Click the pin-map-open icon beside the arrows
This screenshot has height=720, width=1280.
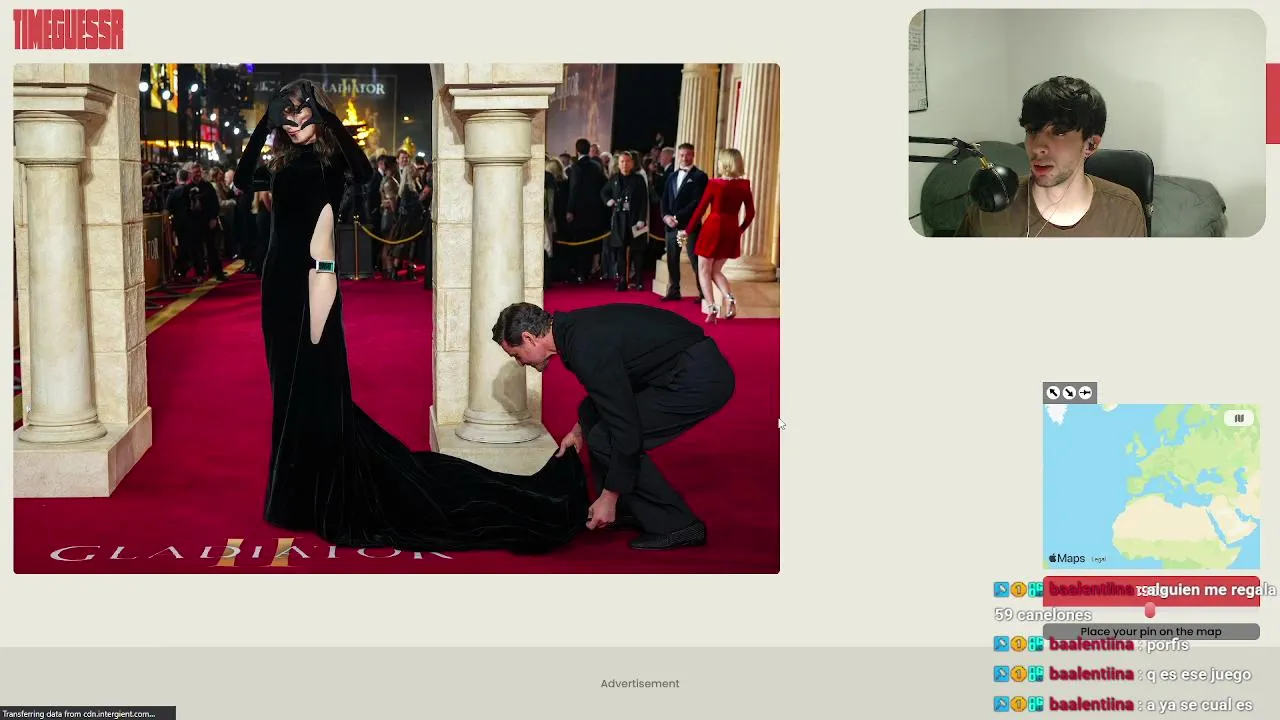coord(1085,393)
